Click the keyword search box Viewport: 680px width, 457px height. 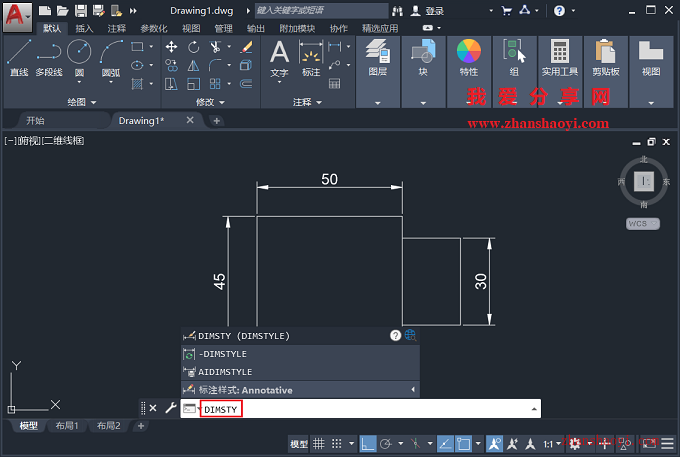(321, 10)
